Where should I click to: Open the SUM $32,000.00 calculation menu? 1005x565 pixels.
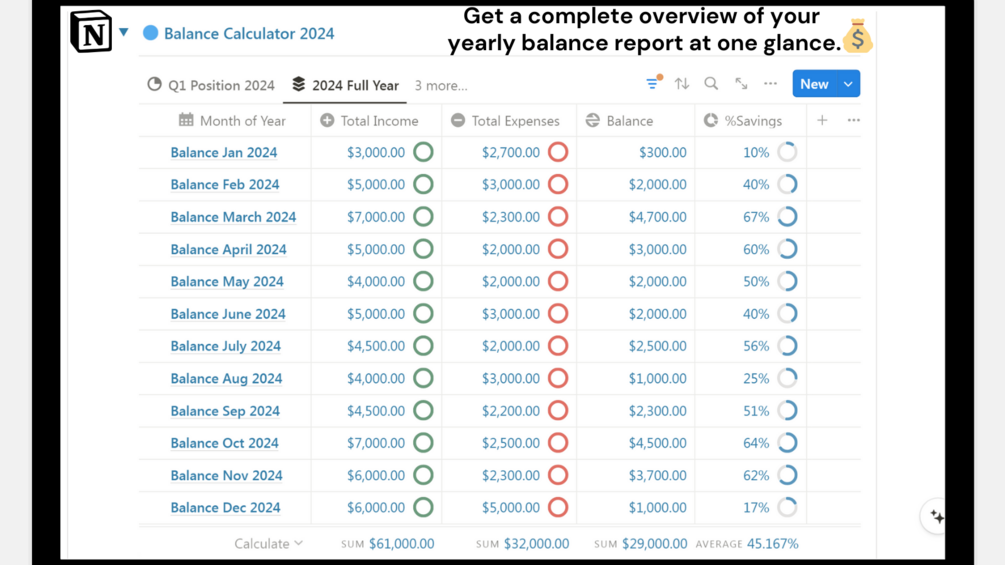tap(522, 544)
